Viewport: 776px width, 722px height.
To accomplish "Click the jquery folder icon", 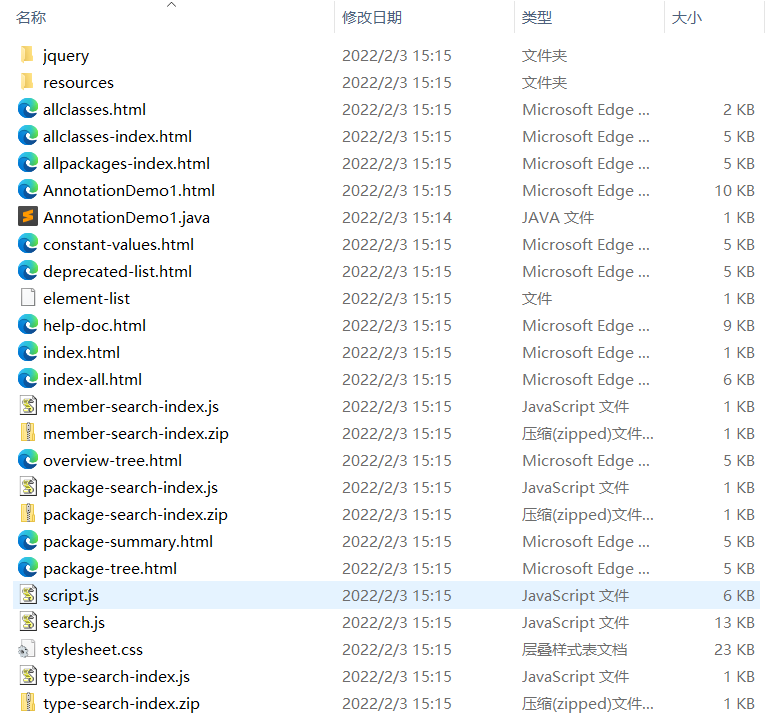I will (27, 55).
